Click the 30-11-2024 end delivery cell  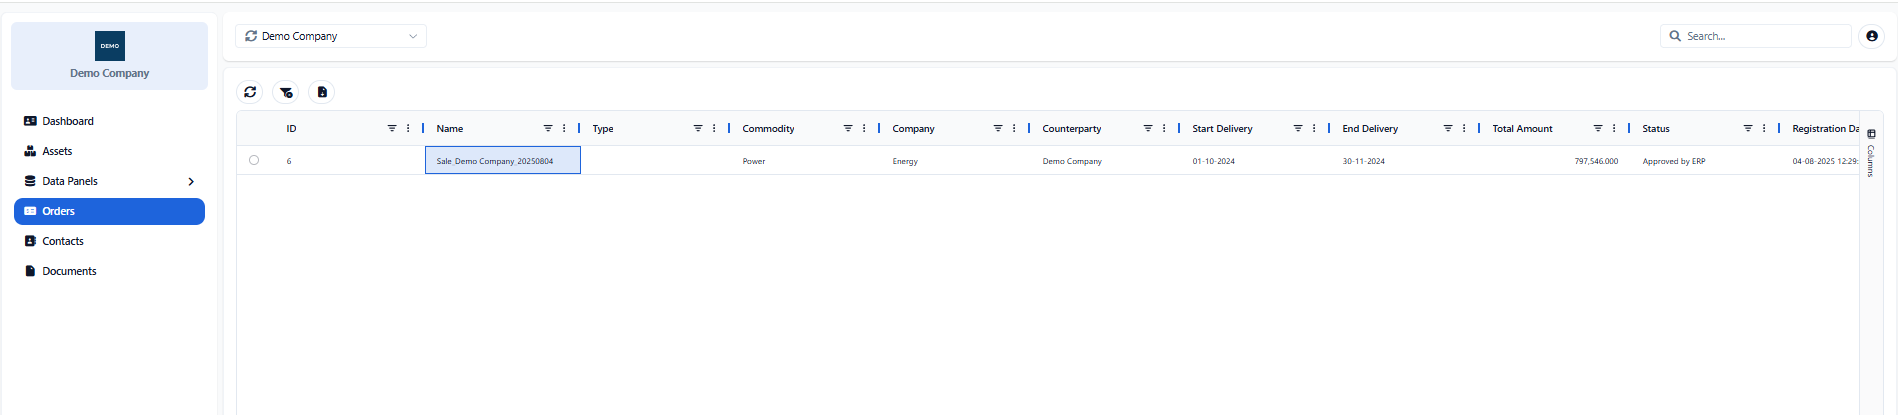[1404, 160]
